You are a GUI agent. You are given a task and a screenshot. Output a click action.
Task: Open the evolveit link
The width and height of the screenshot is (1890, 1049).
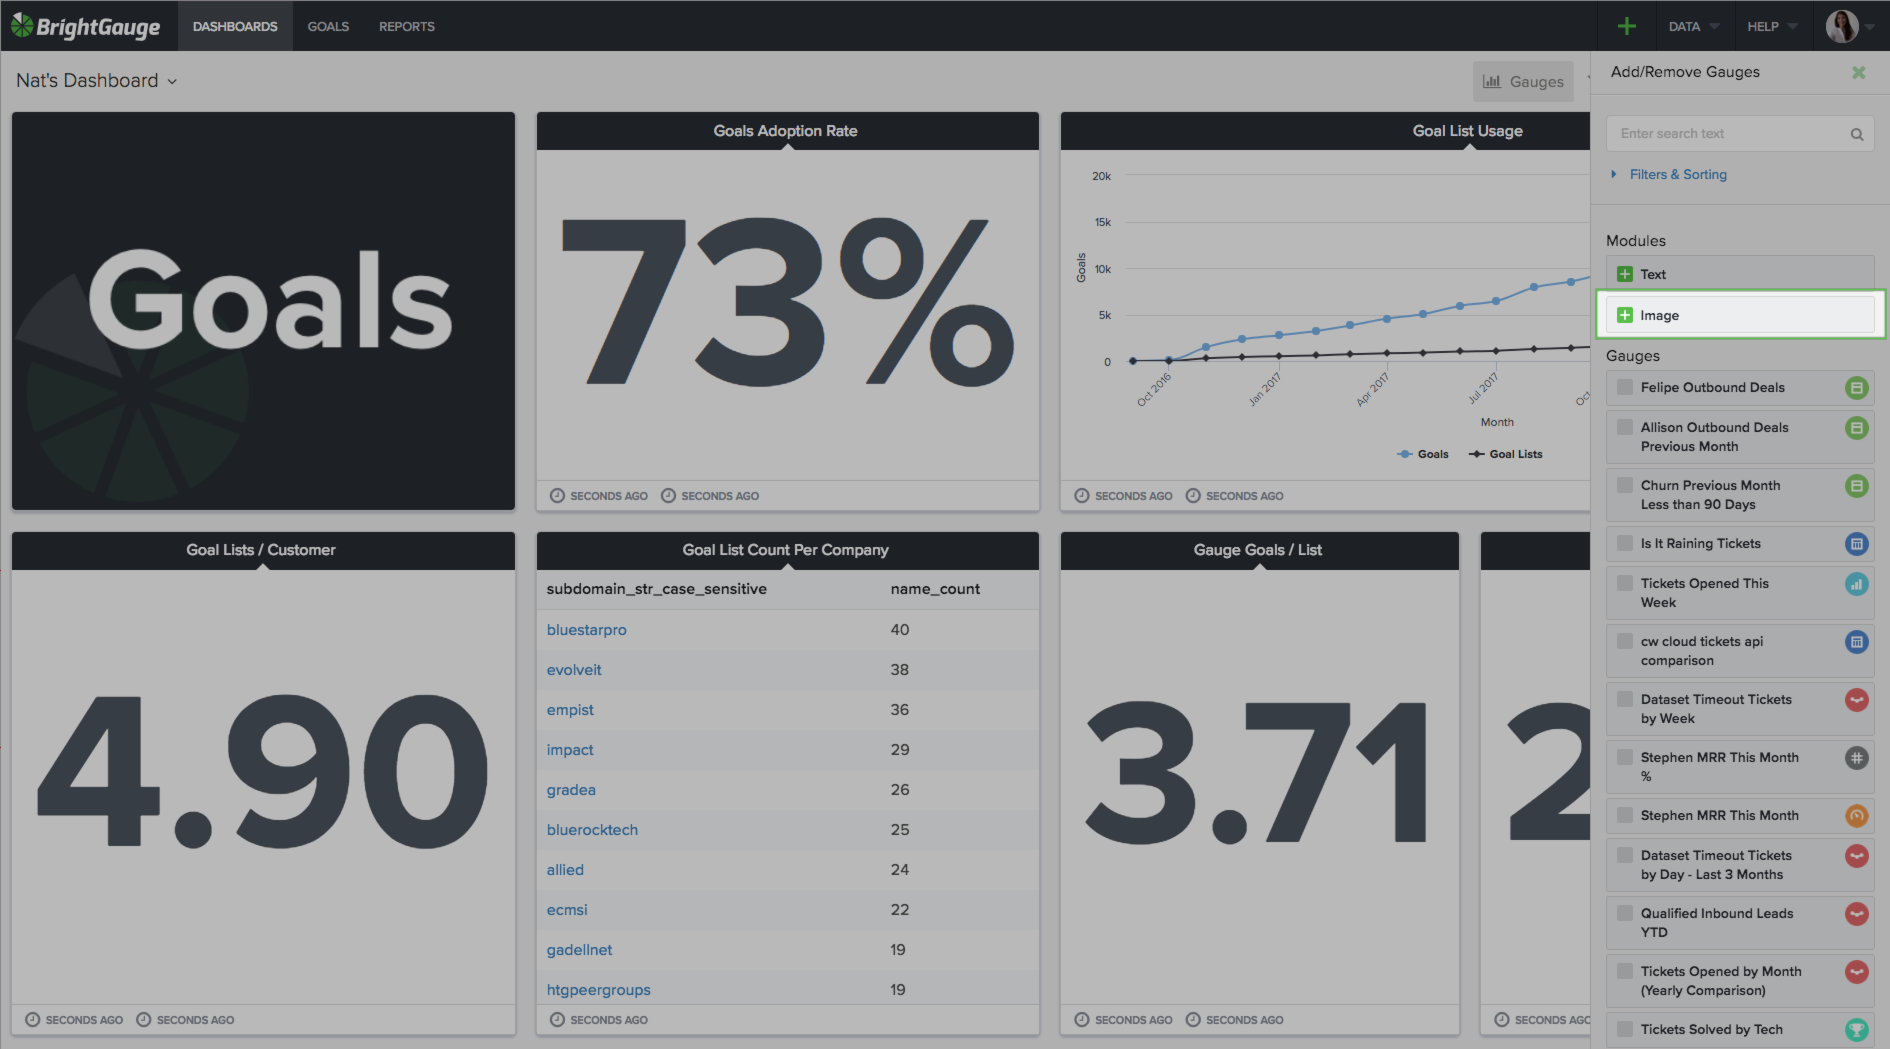click(x=574, y=670)
